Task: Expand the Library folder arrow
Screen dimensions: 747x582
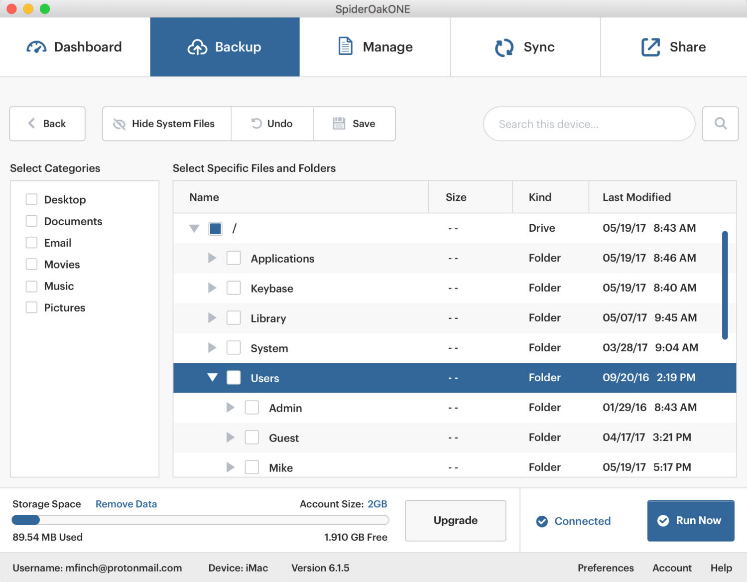Action: point(212,318)
